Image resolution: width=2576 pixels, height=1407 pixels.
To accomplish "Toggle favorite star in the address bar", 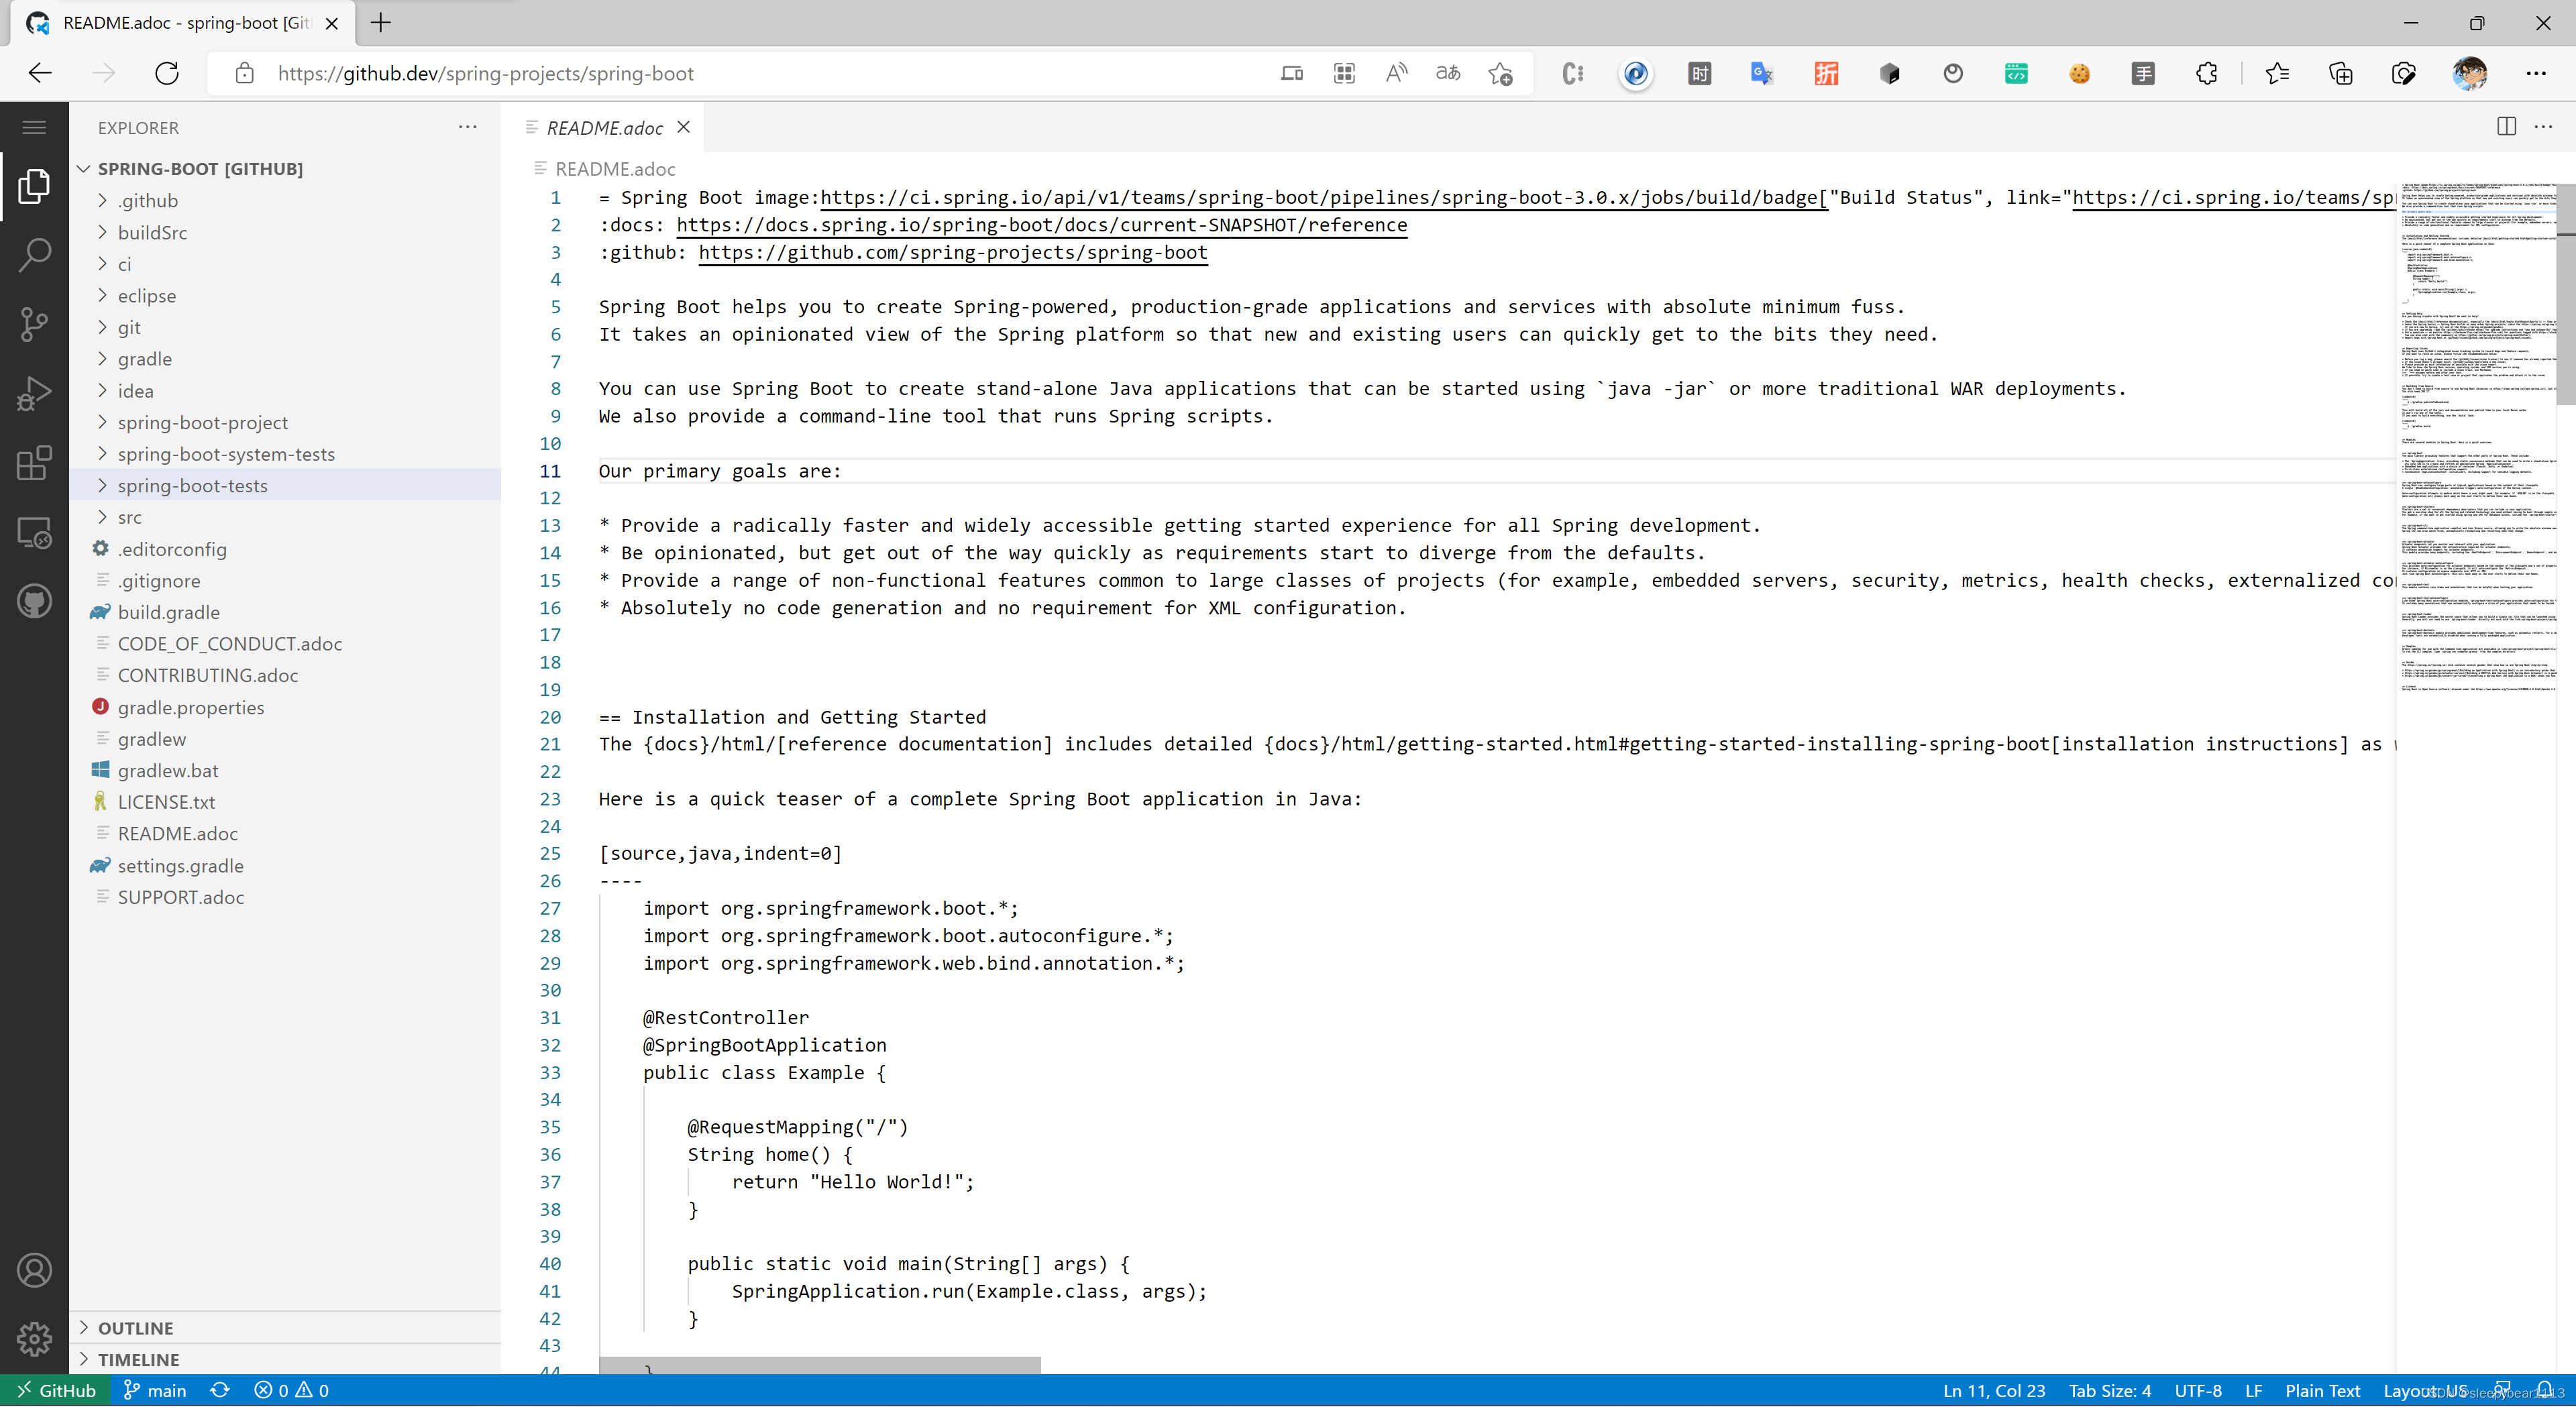I will pyautogui.click(x=1500, y=73).
